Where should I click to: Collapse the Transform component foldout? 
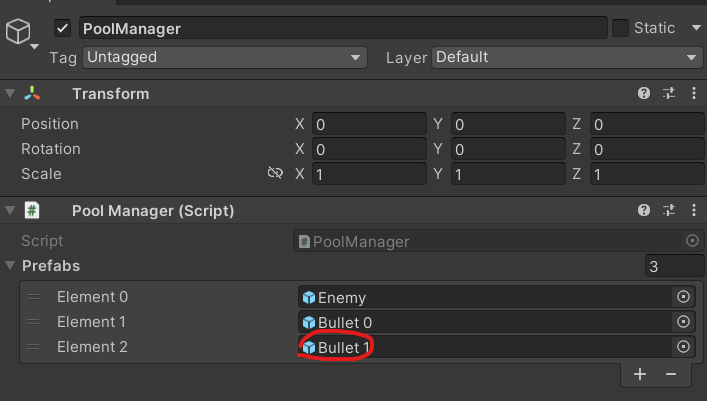10,94
